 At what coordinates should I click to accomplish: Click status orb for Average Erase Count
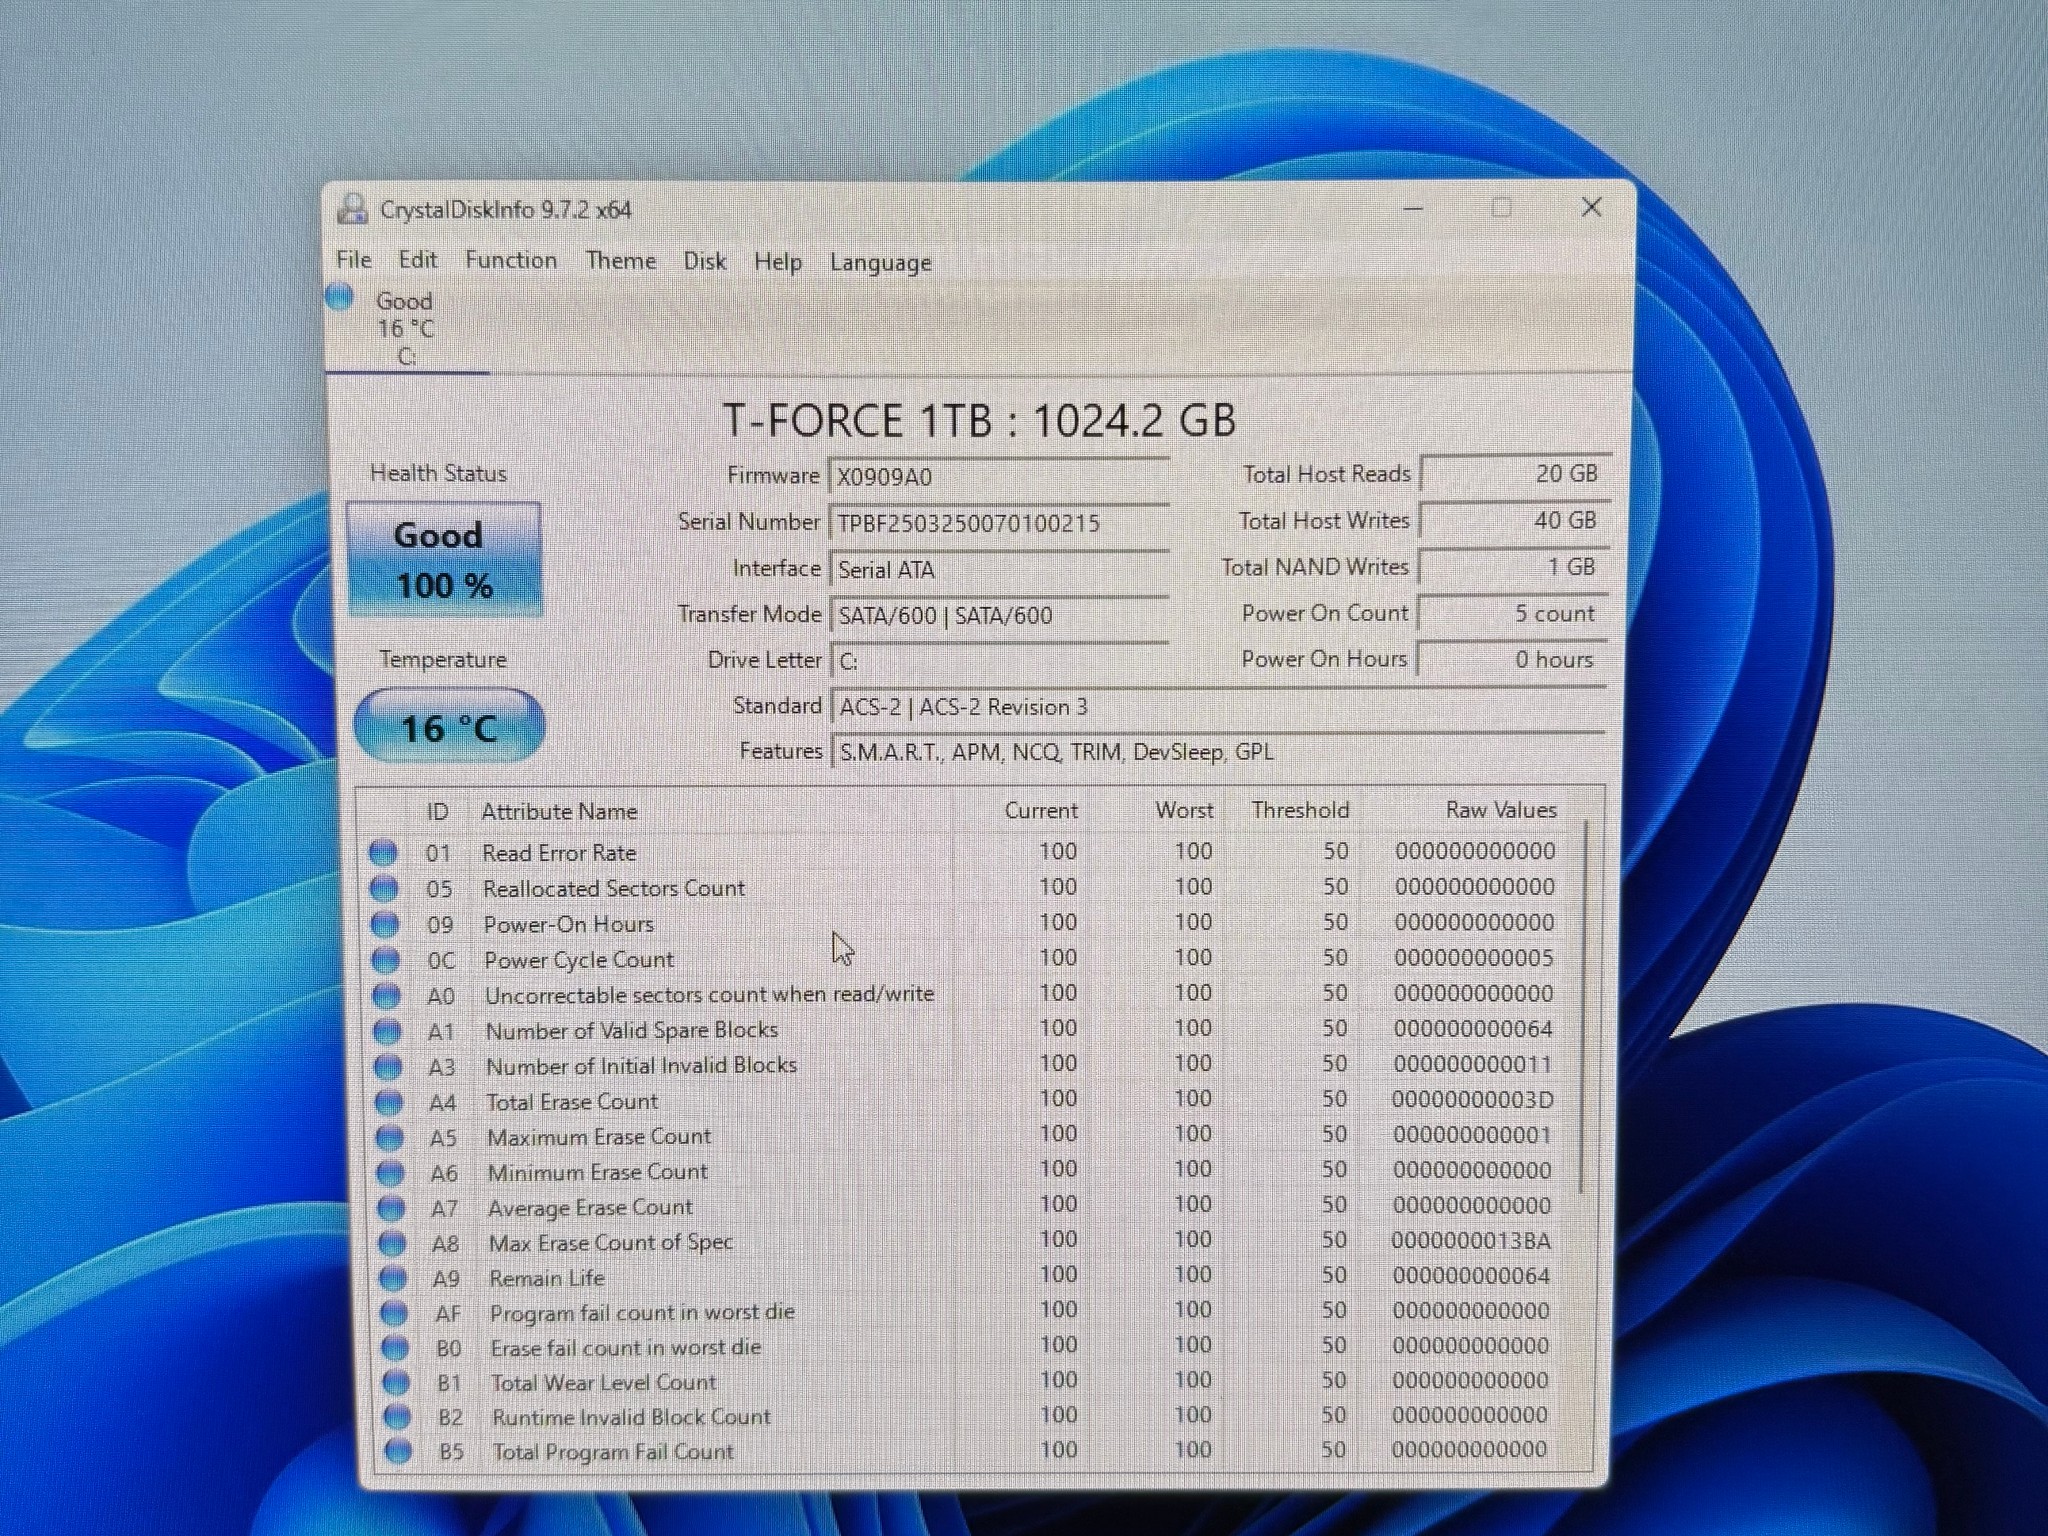pos(392,1208)
